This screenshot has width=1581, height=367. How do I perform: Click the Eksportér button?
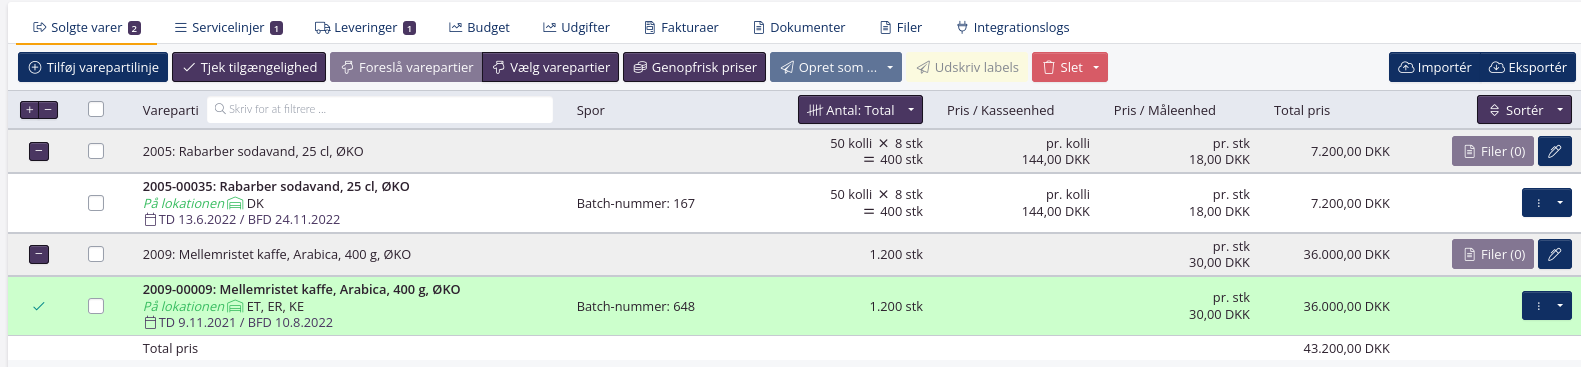pyautogui.click(x=1528, y=67)
